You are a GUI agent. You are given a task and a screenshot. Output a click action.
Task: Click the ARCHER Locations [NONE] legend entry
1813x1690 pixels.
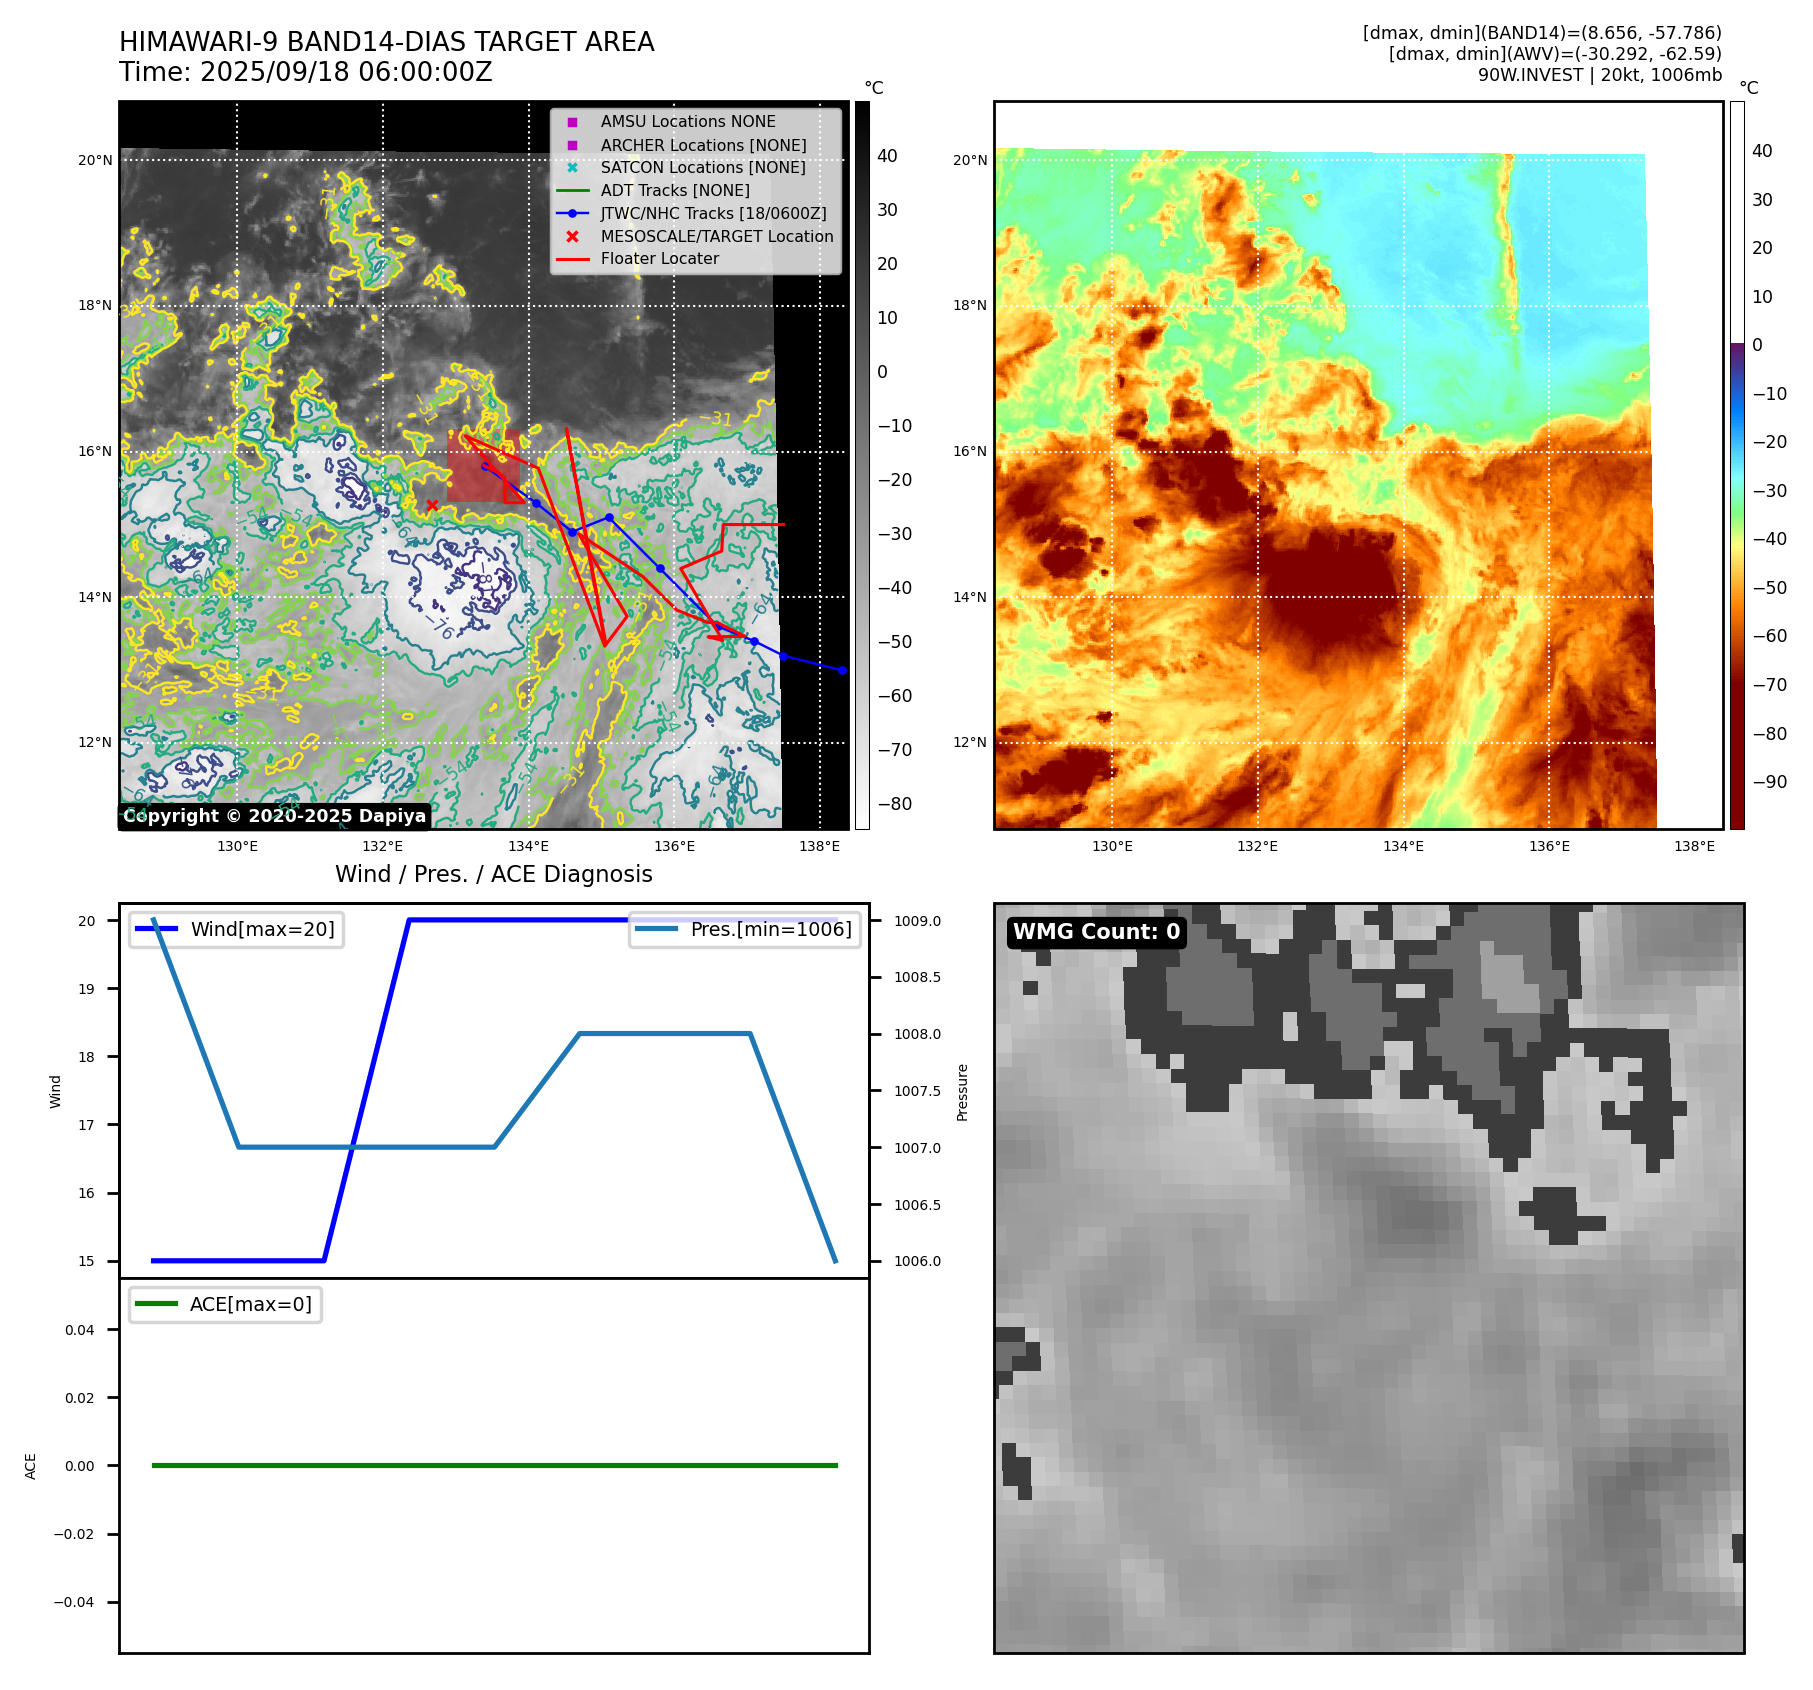click(686, 145)
